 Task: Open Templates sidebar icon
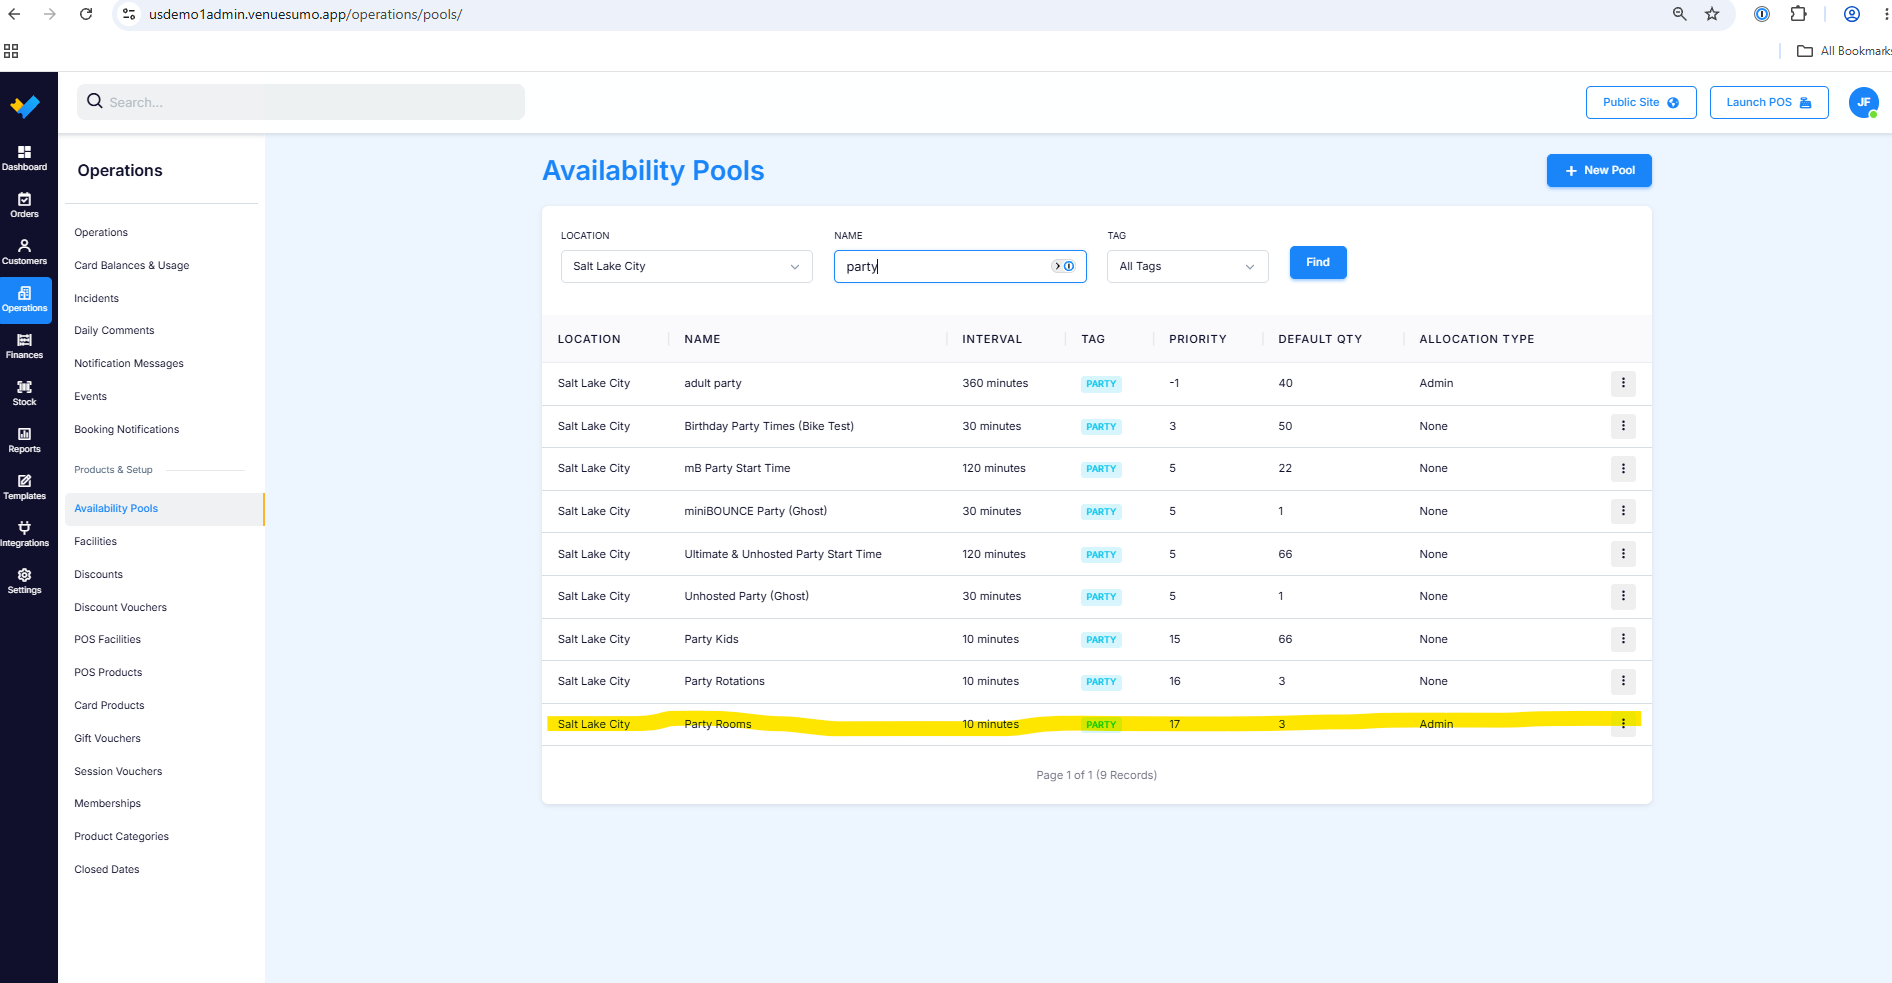tap(24, 487)
